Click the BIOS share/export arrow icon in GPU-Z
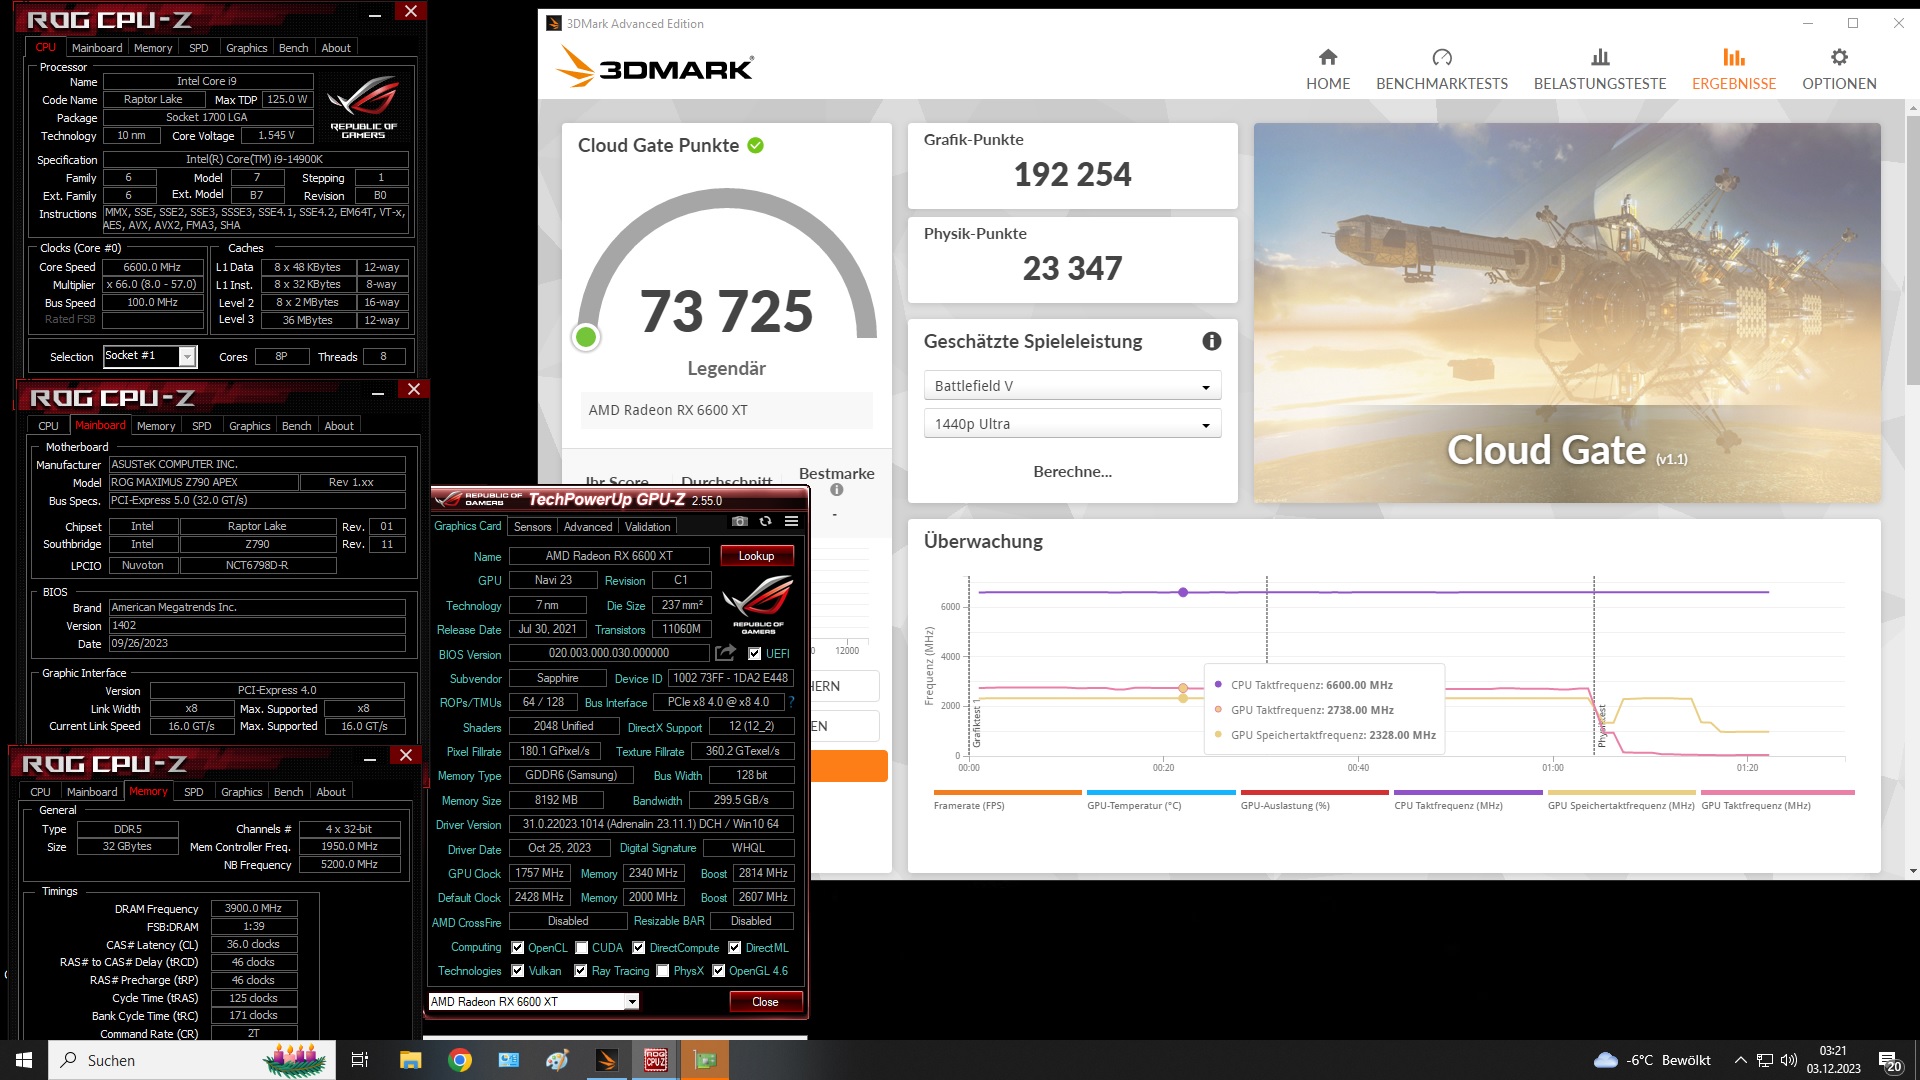The width and height of the screenshot is (1920, 1080). pos(726,653)
